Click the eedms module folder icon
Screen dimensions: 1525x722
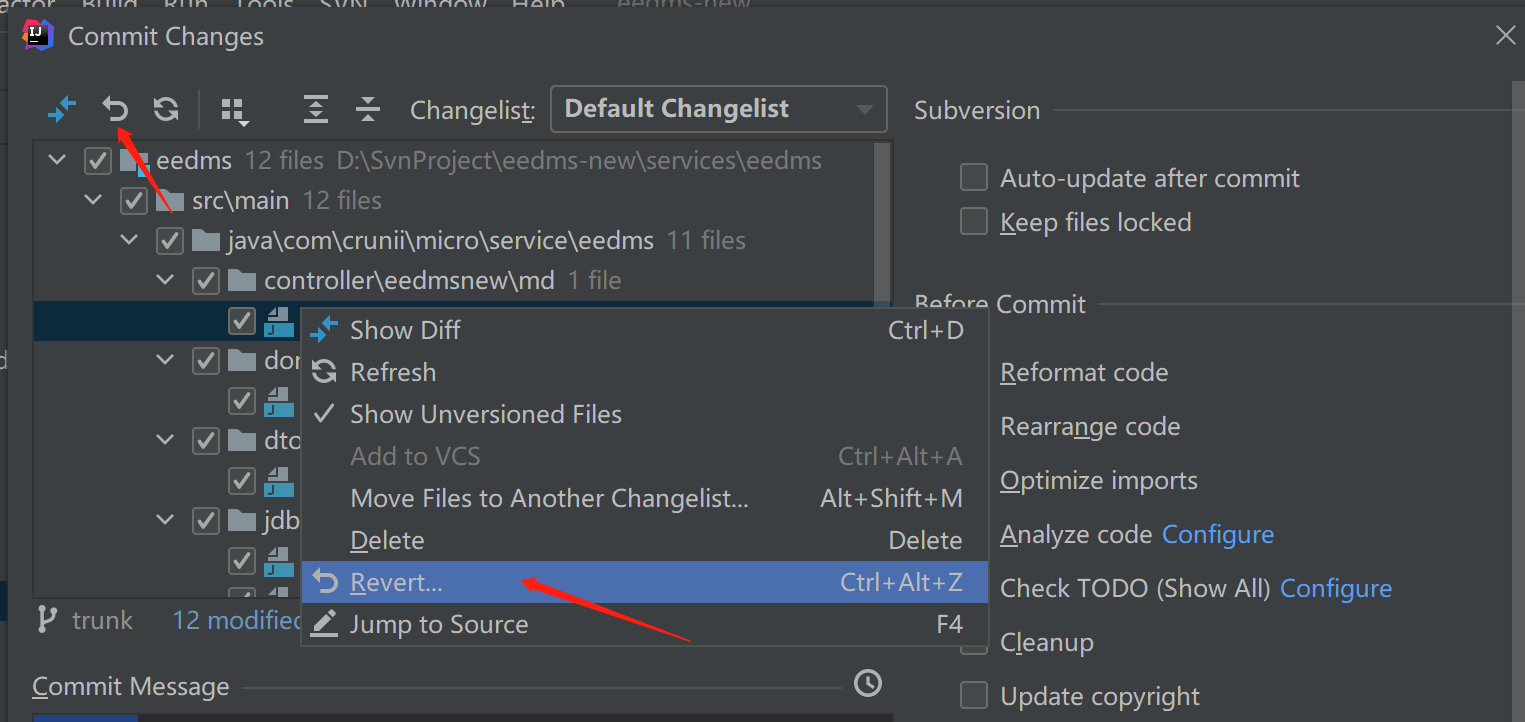tap(134, 161)
